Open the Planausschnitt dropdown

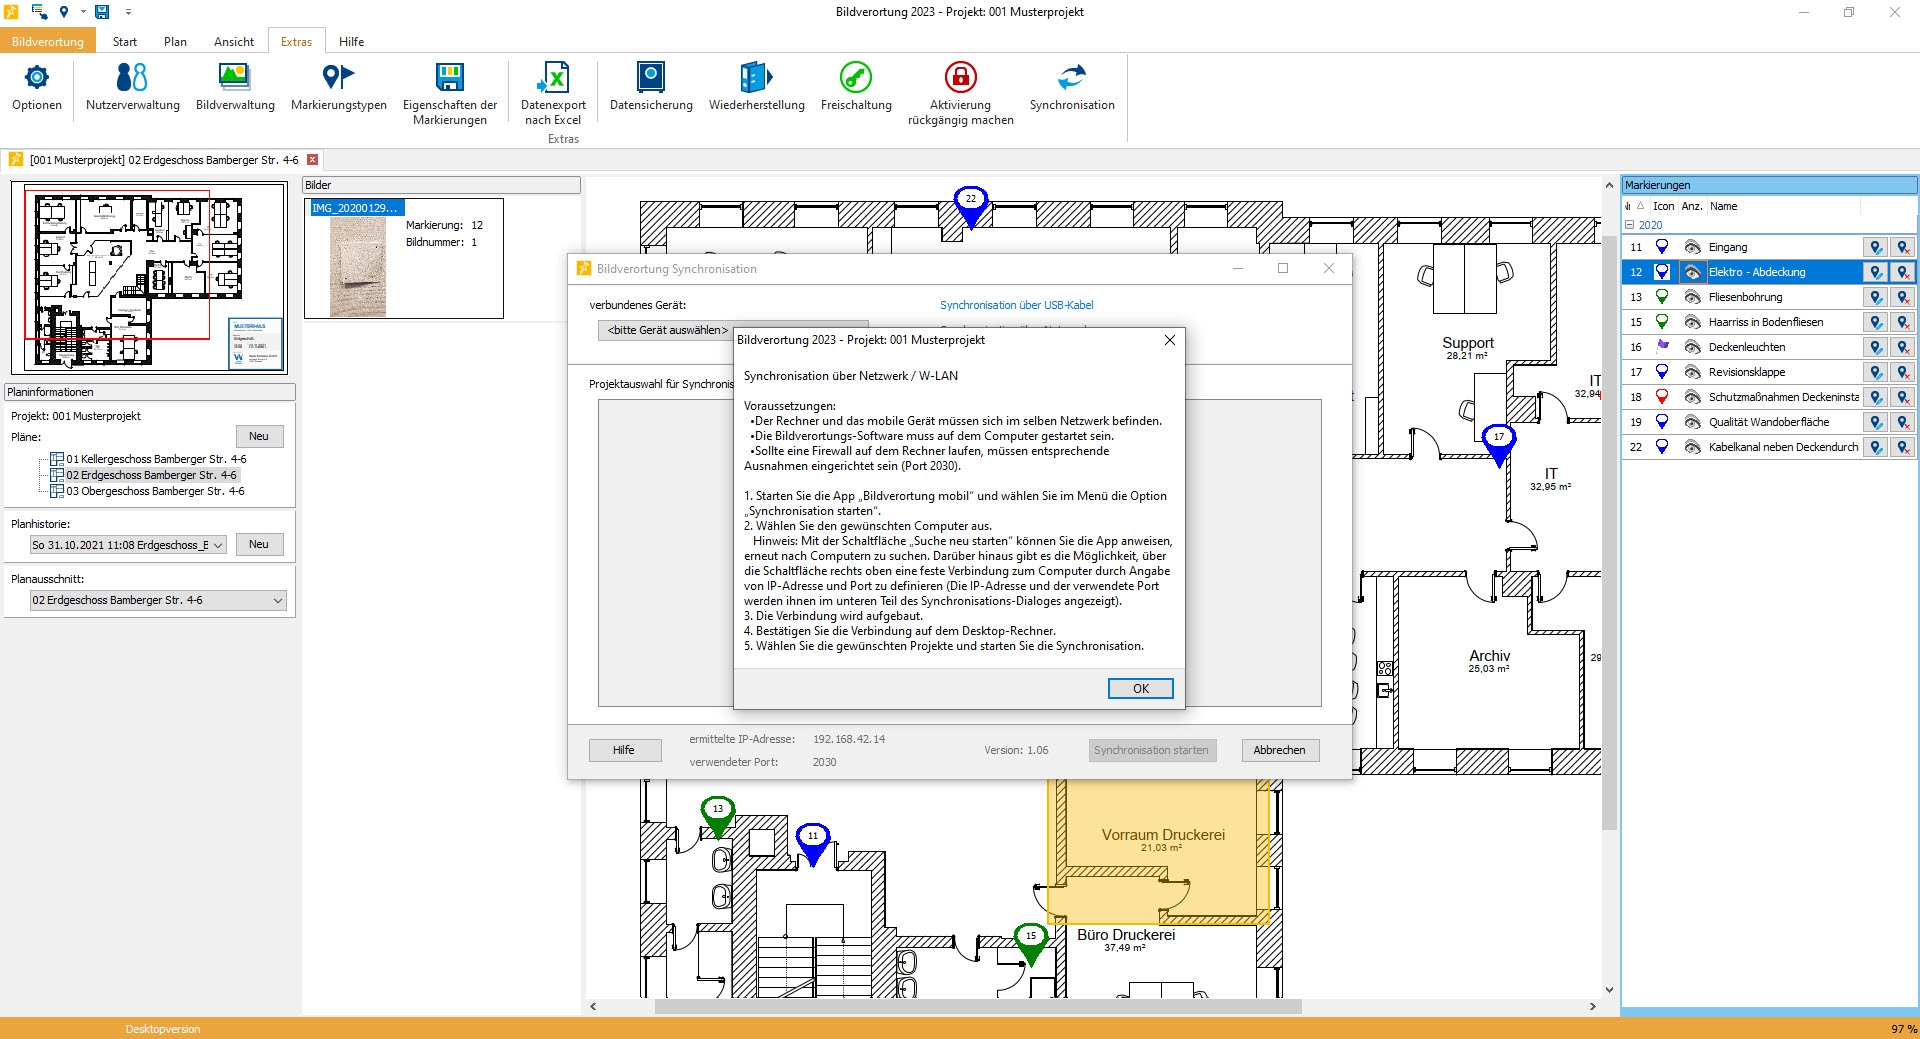click(158, 600)
